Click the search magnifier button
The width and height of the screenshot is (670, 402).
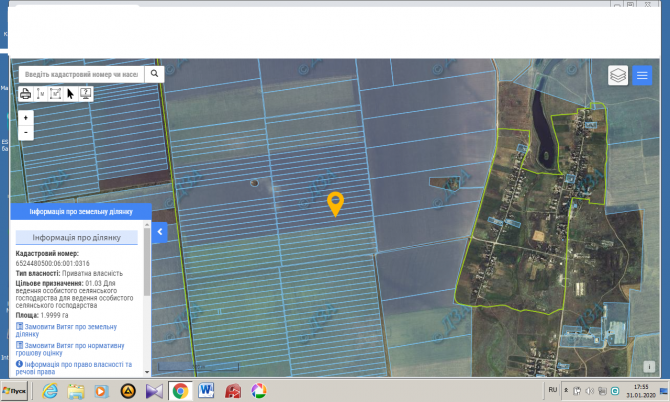[x=155, y=74]
